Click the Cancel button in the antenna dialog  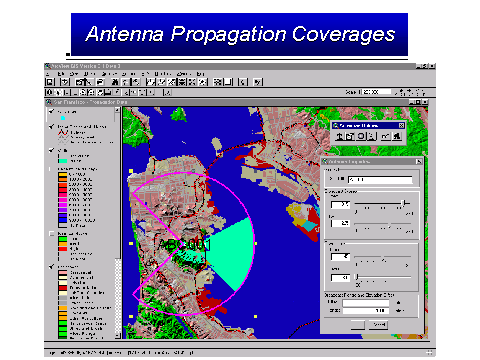pos(378,324)
